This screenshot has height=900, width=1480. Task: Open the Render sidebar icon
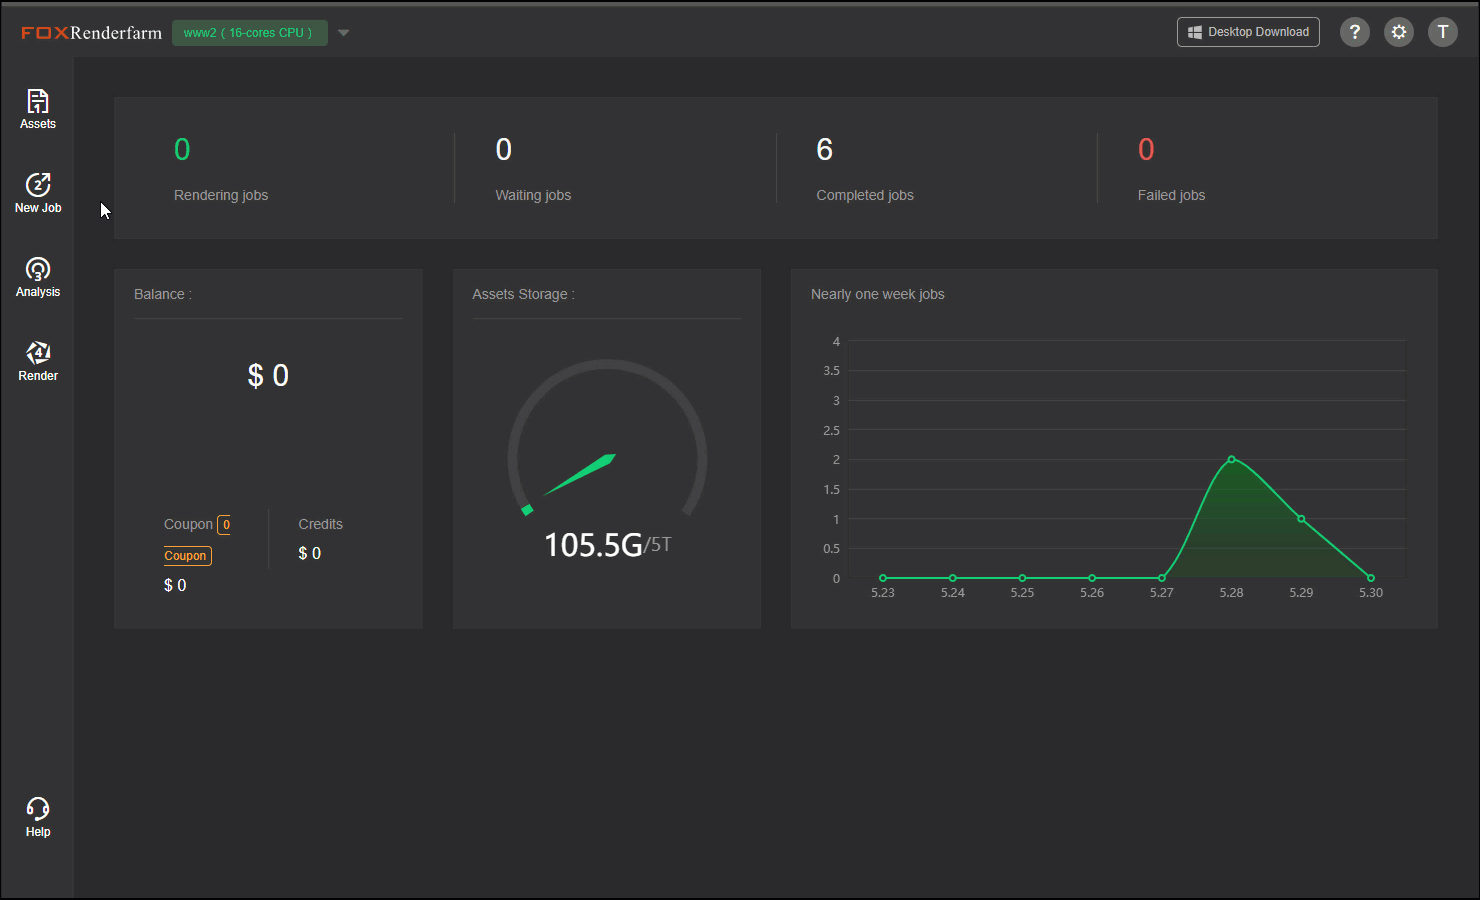(38, 361)
